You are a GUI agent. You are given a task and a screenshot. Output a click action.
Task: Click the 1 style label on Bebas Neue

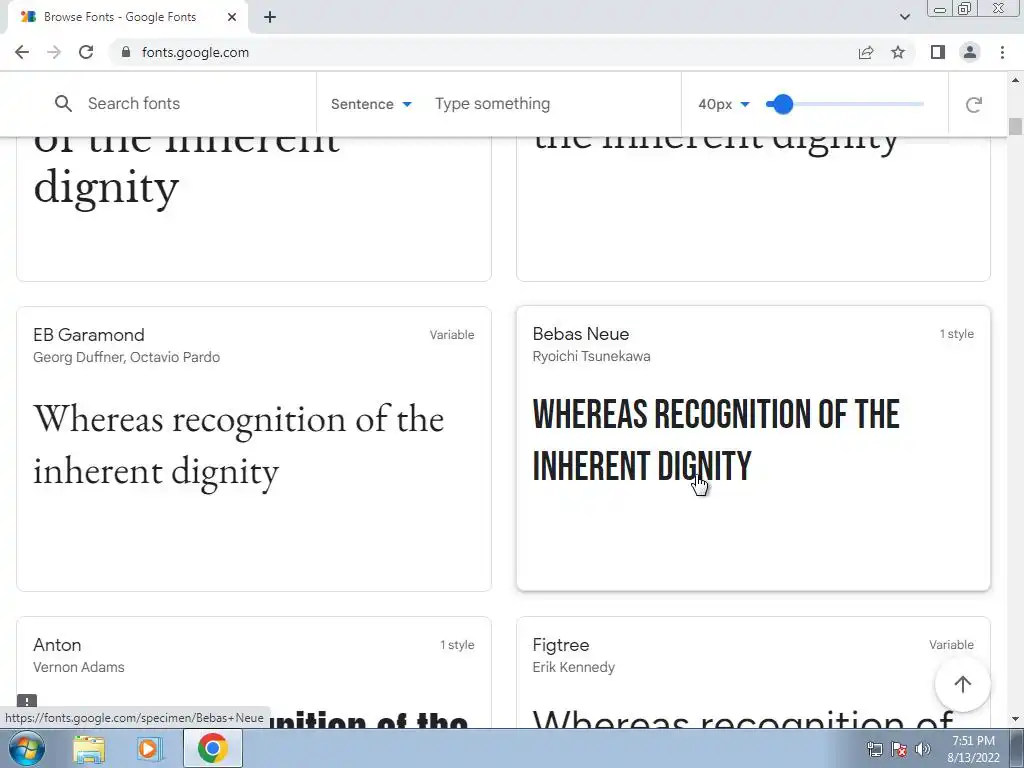click(x=956, y=334)
